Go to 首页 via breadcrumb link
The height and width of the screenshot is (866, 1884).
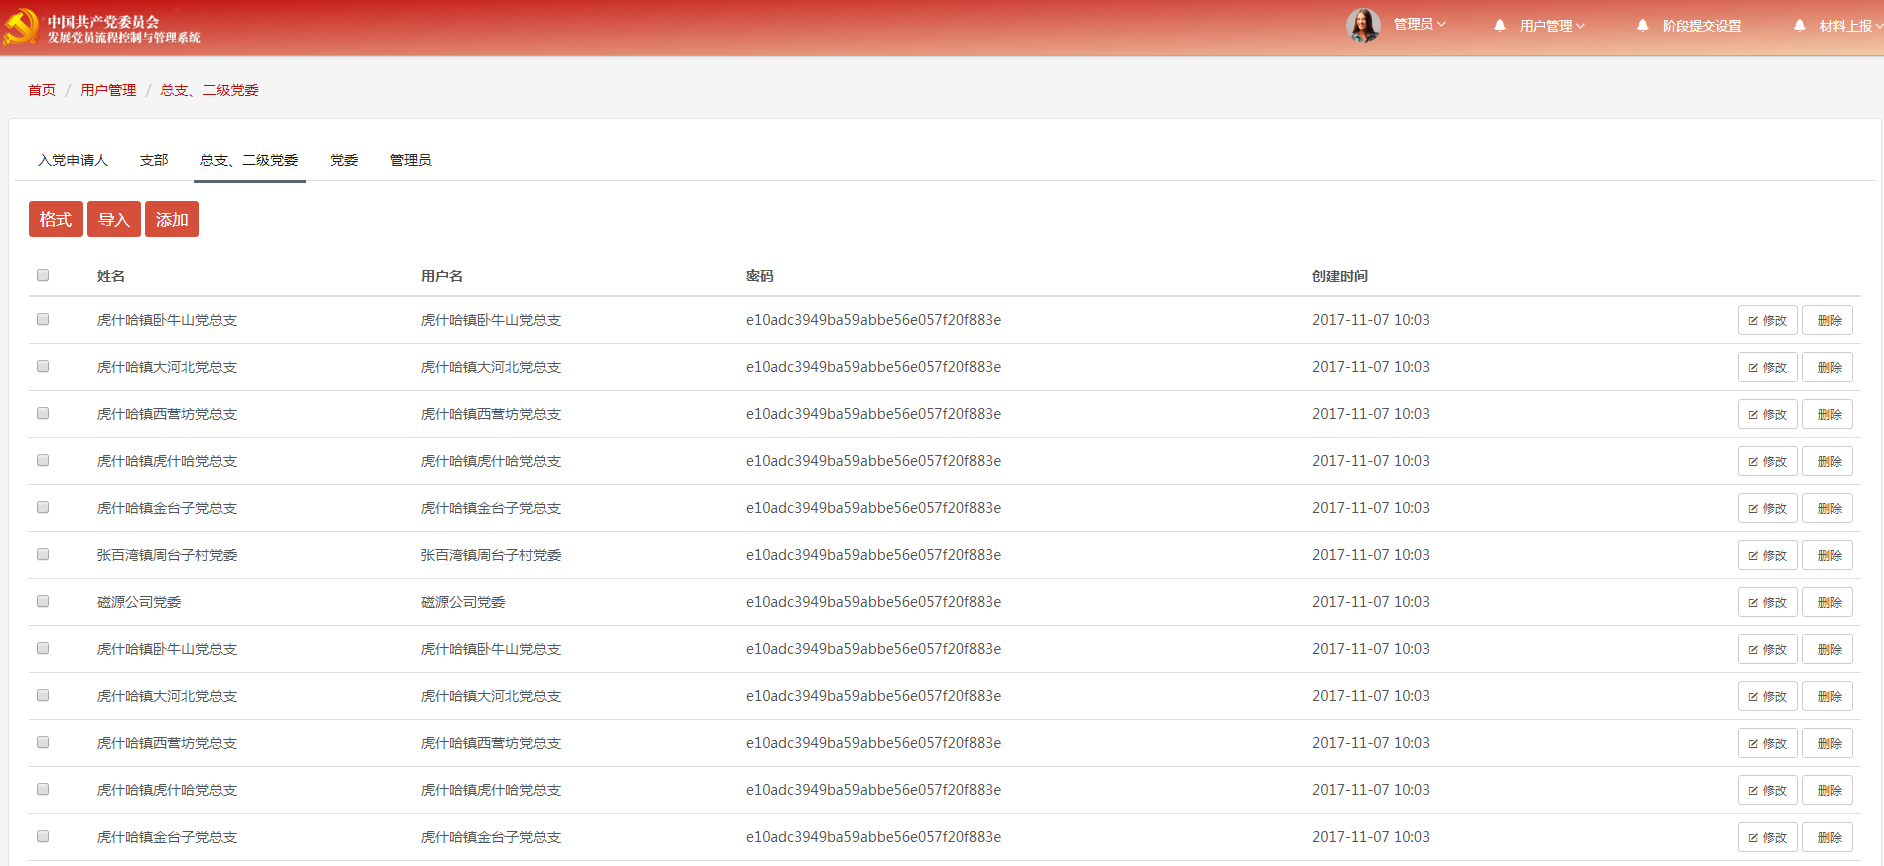42,90
